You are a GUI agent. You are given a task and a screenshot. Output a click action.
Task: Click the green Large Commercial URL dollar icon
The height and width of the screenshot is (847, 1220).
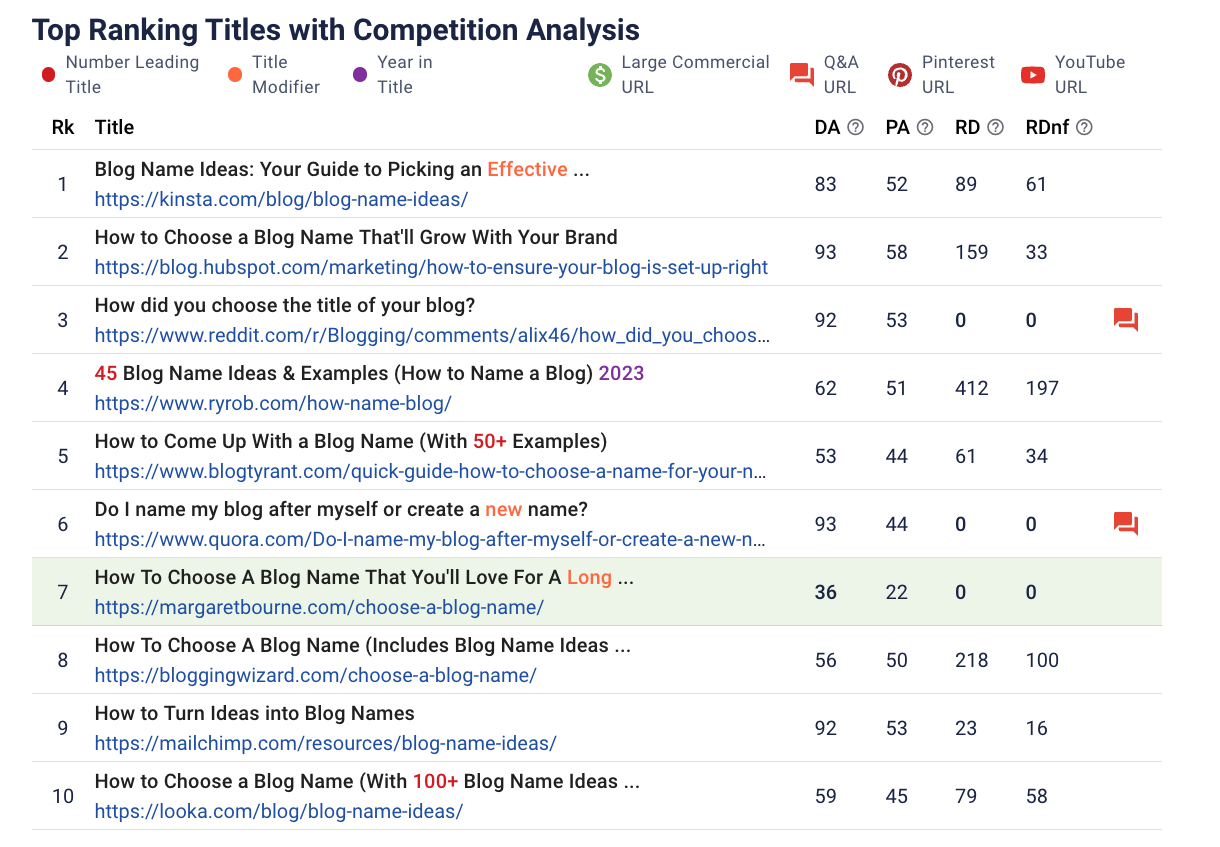tap(598, 74)
